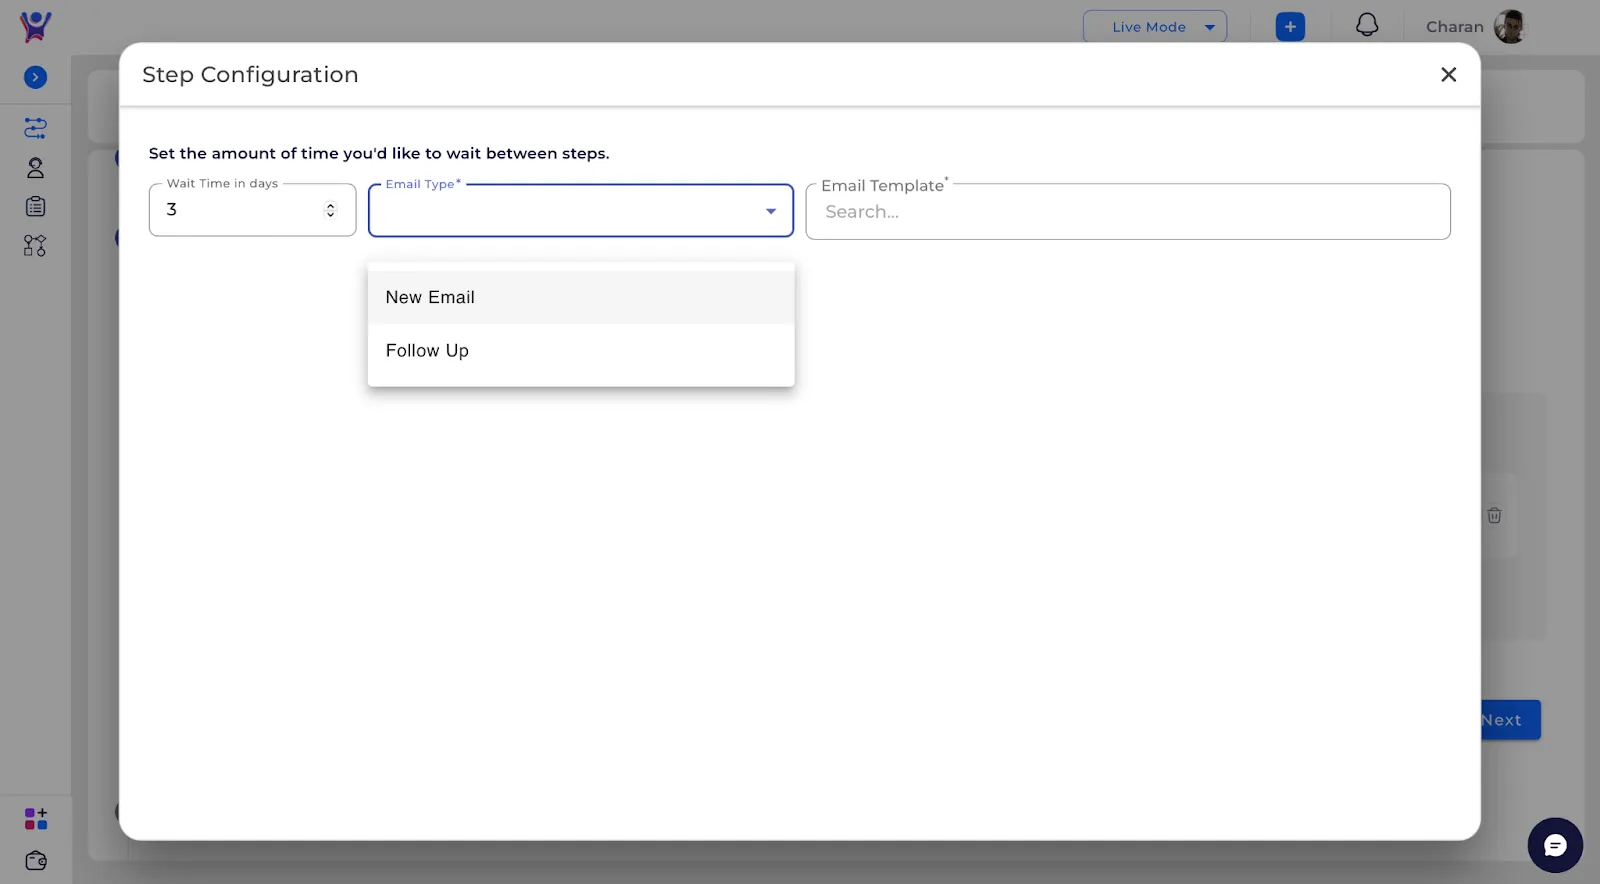
Task: Expand the sidebar with the arrow button
Action: [35, 77]
